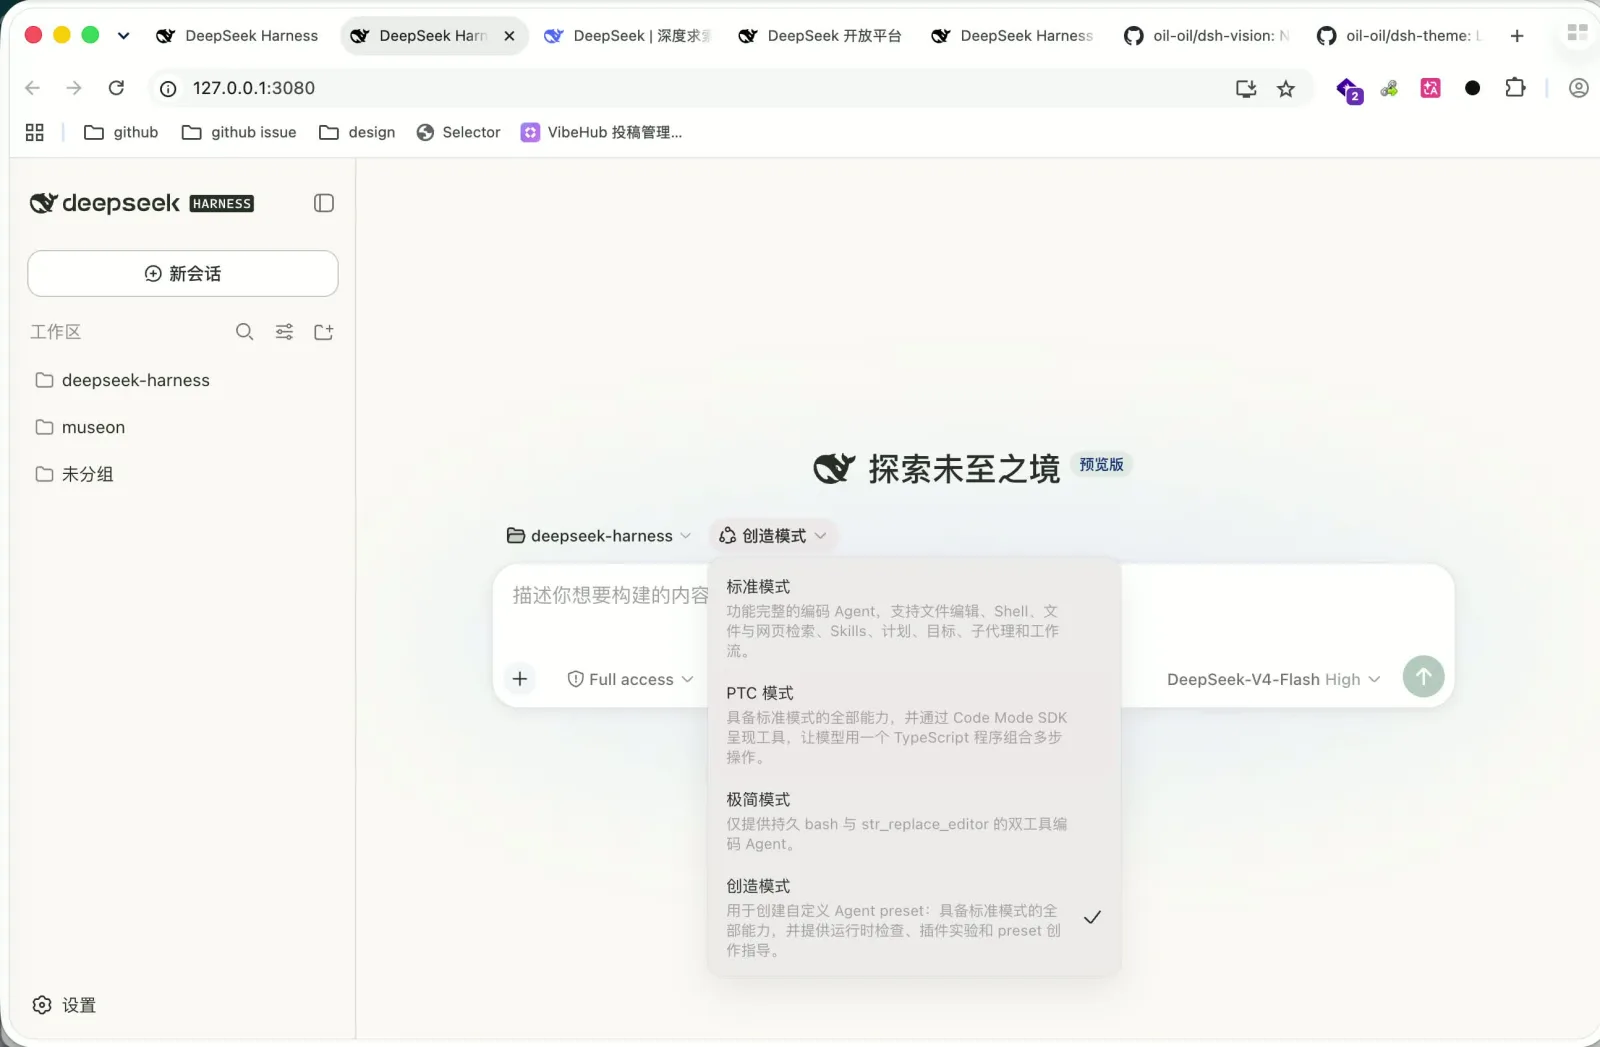This screenshot has width=1600, height=1047.
Task: Open the browser profile icon
Action: (x=1579, y=88)
